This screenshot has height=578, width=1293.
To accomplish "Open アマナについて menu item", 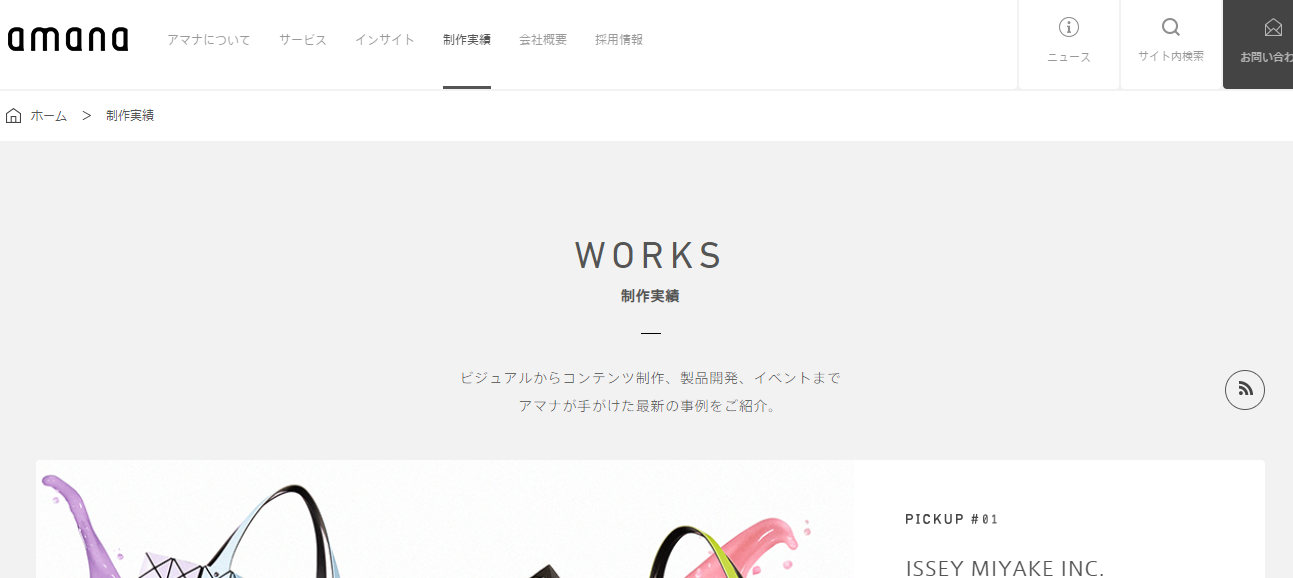I will [209, 40].
